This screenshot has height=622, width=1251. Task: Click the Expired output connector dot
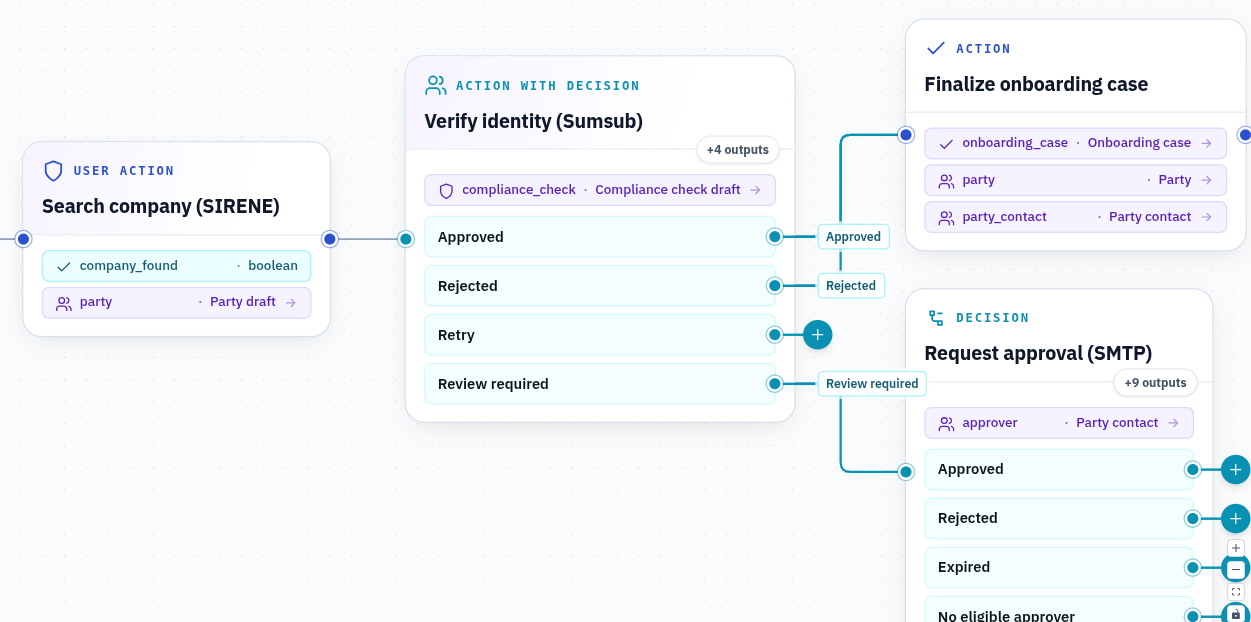point(1192,567)
